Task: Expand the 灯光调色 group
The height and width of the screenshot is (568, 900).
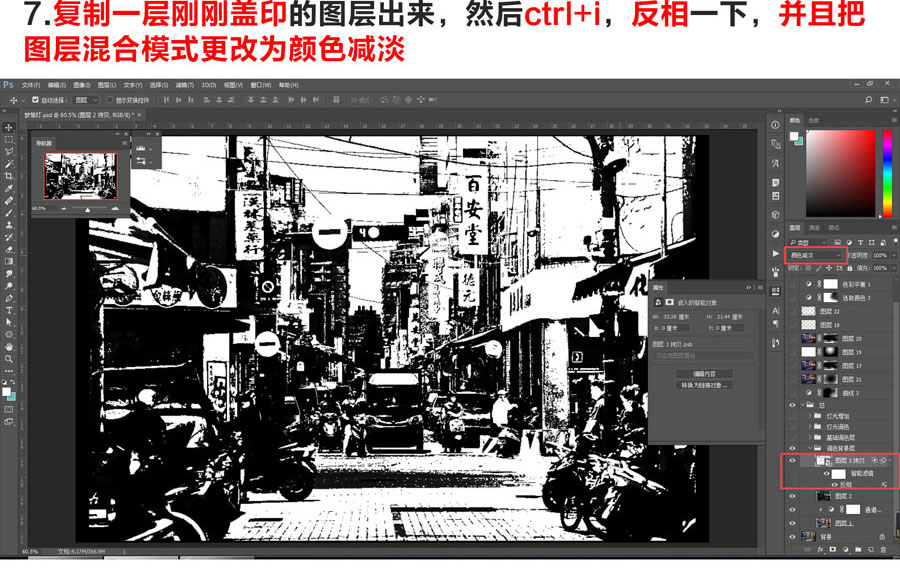Action: [810, 427]
